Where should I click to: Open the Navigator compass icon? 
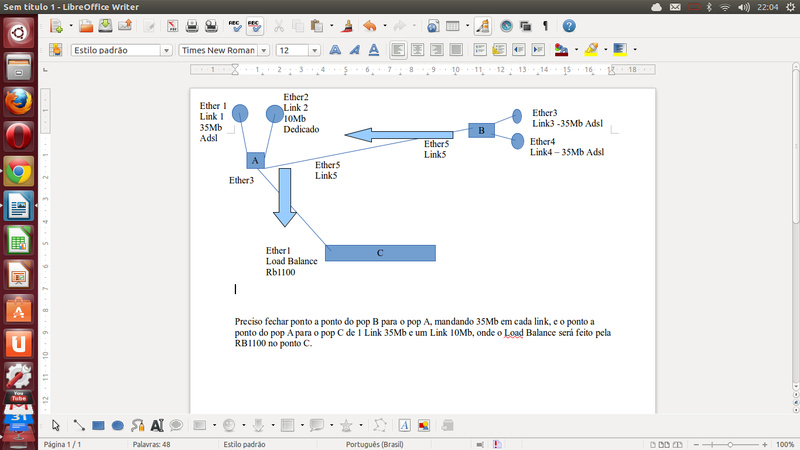coord(506,26)
